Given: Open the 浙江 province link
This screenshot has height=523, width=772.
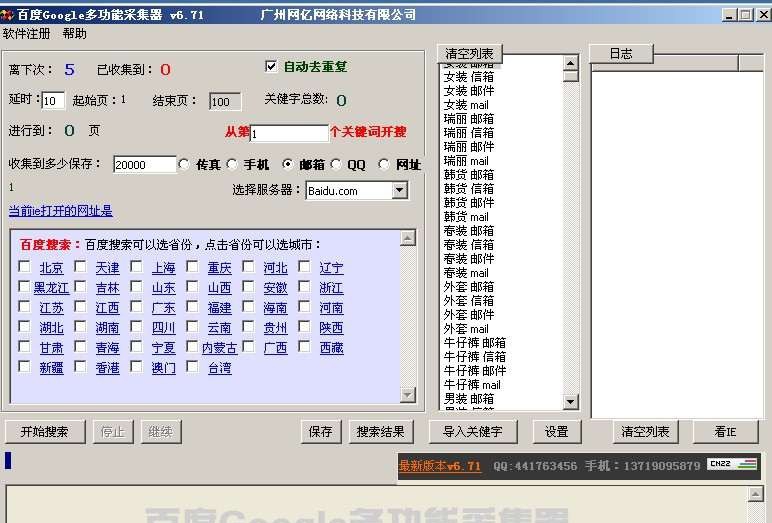Looking at the screenshot, I should [x=331, y=288].
